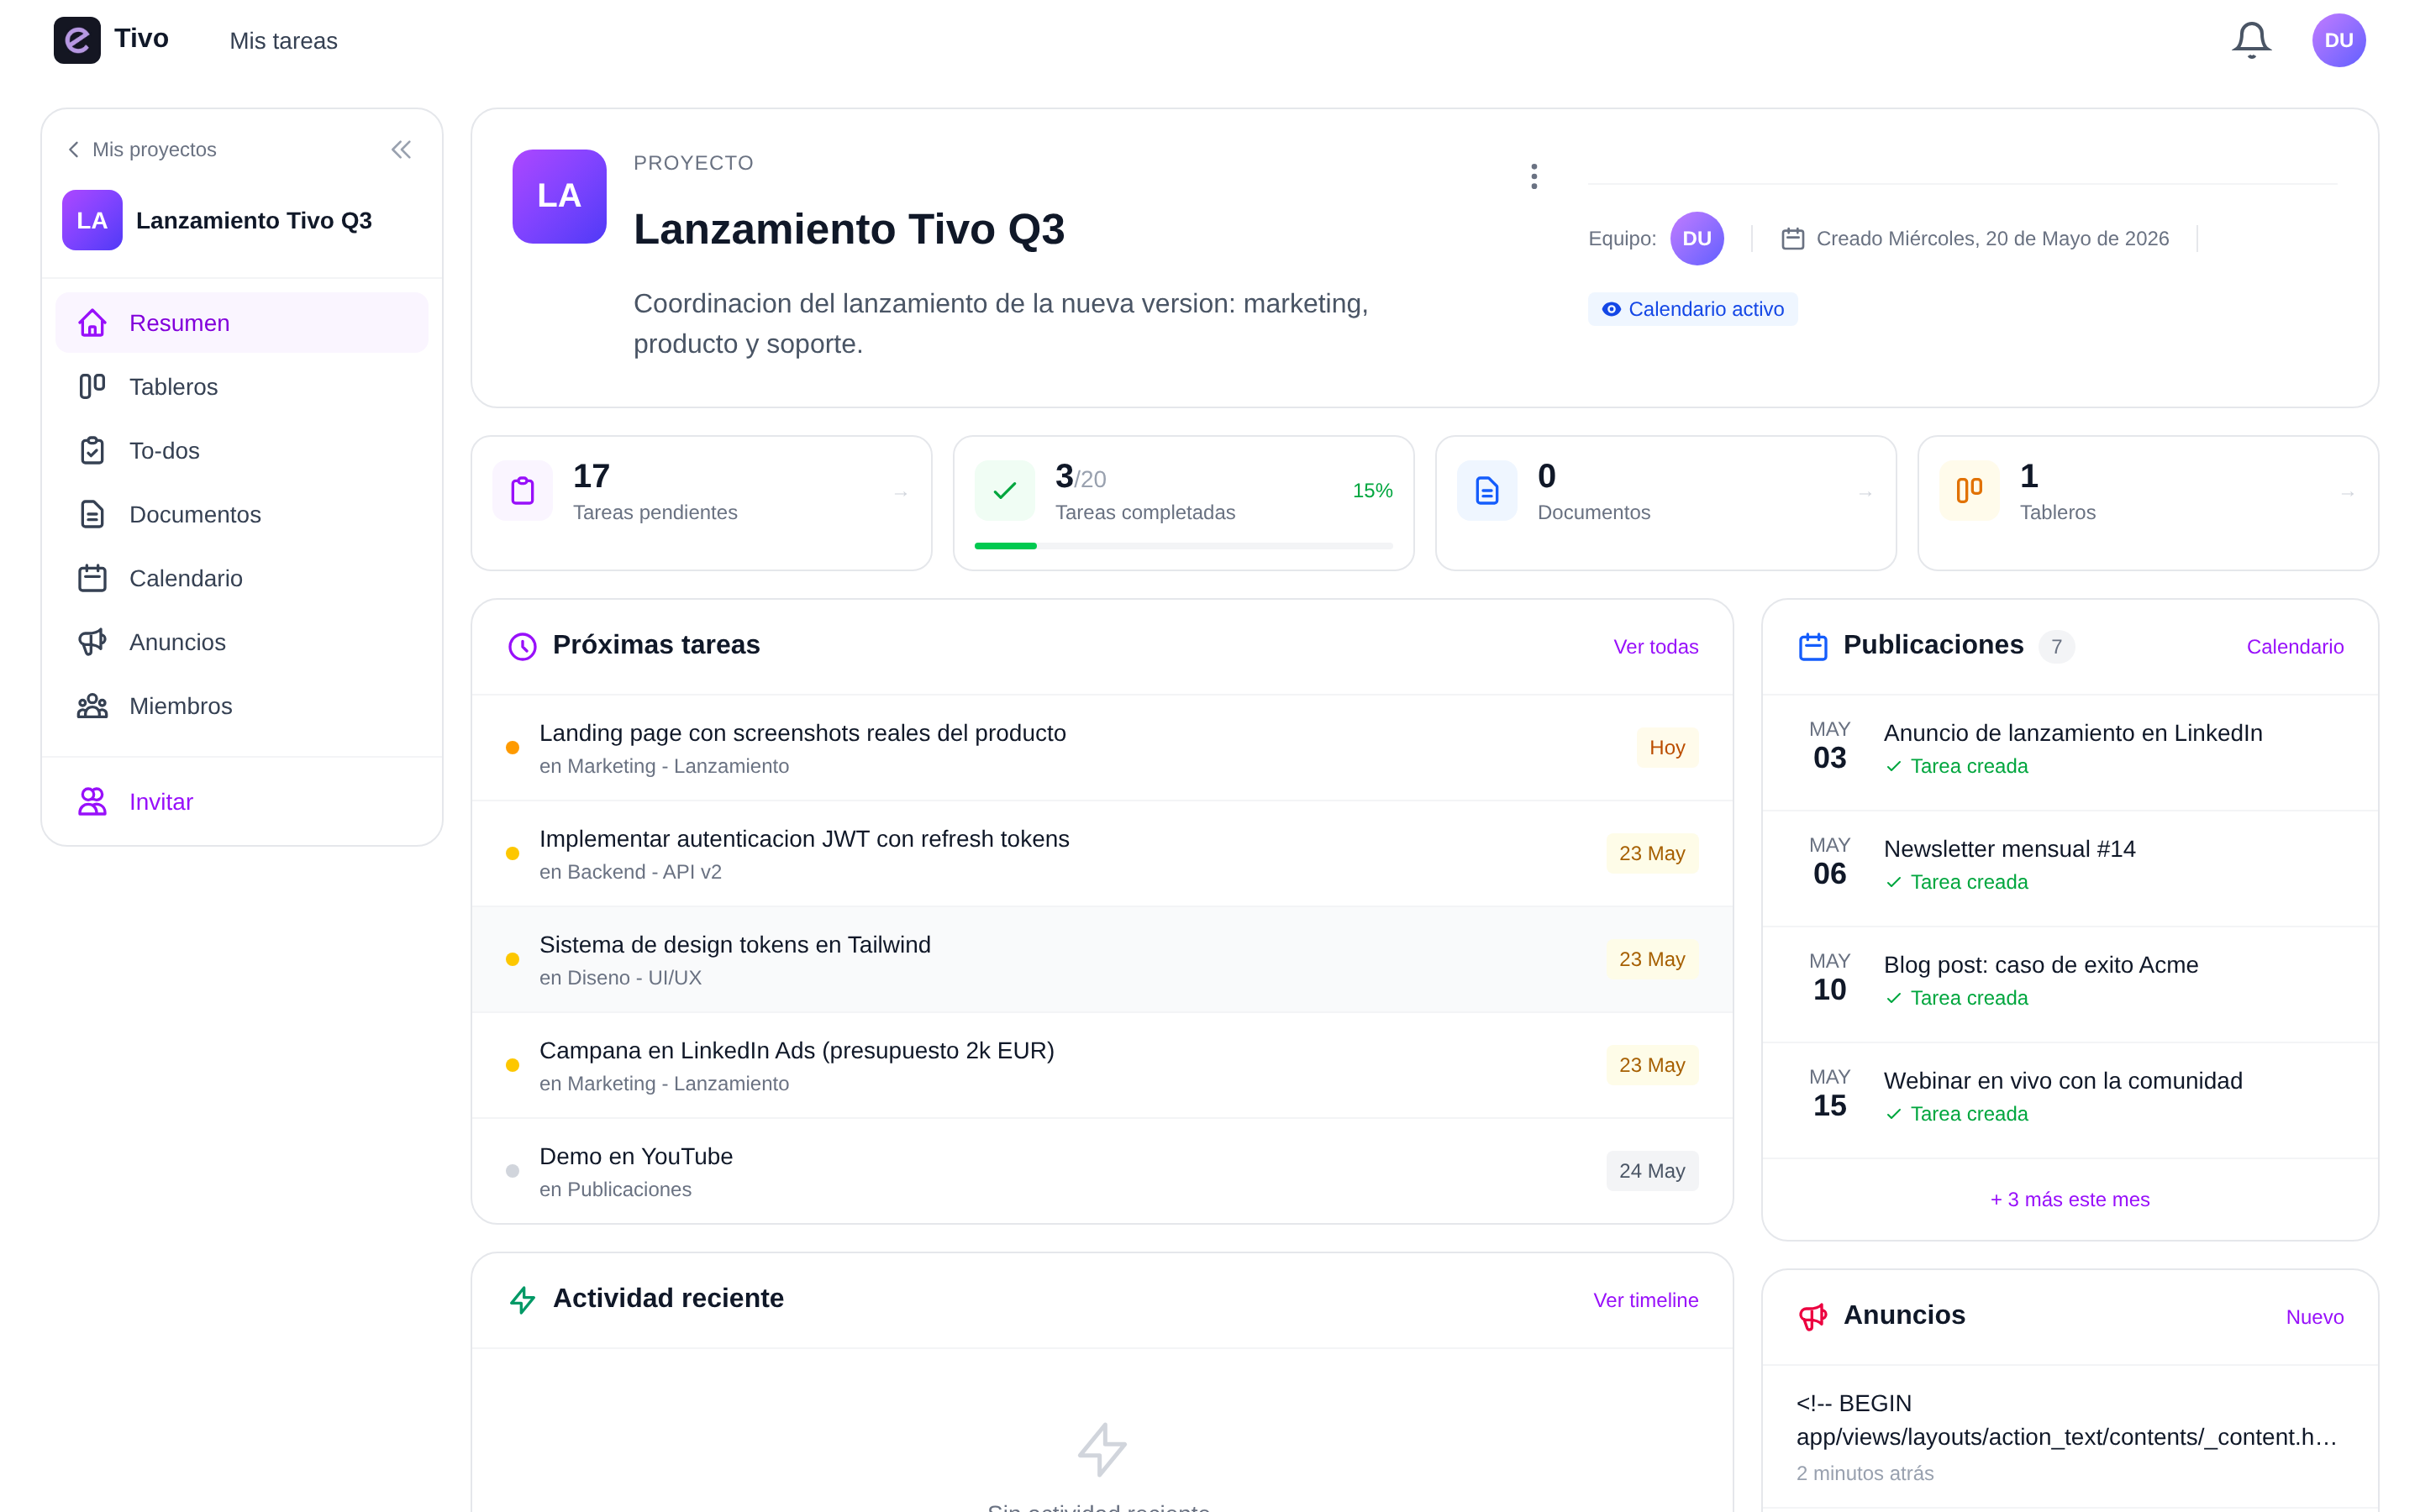Open the notifications bell
The width and height of the screenshot is (2420, 1512).
click(x=2251, y=40)
